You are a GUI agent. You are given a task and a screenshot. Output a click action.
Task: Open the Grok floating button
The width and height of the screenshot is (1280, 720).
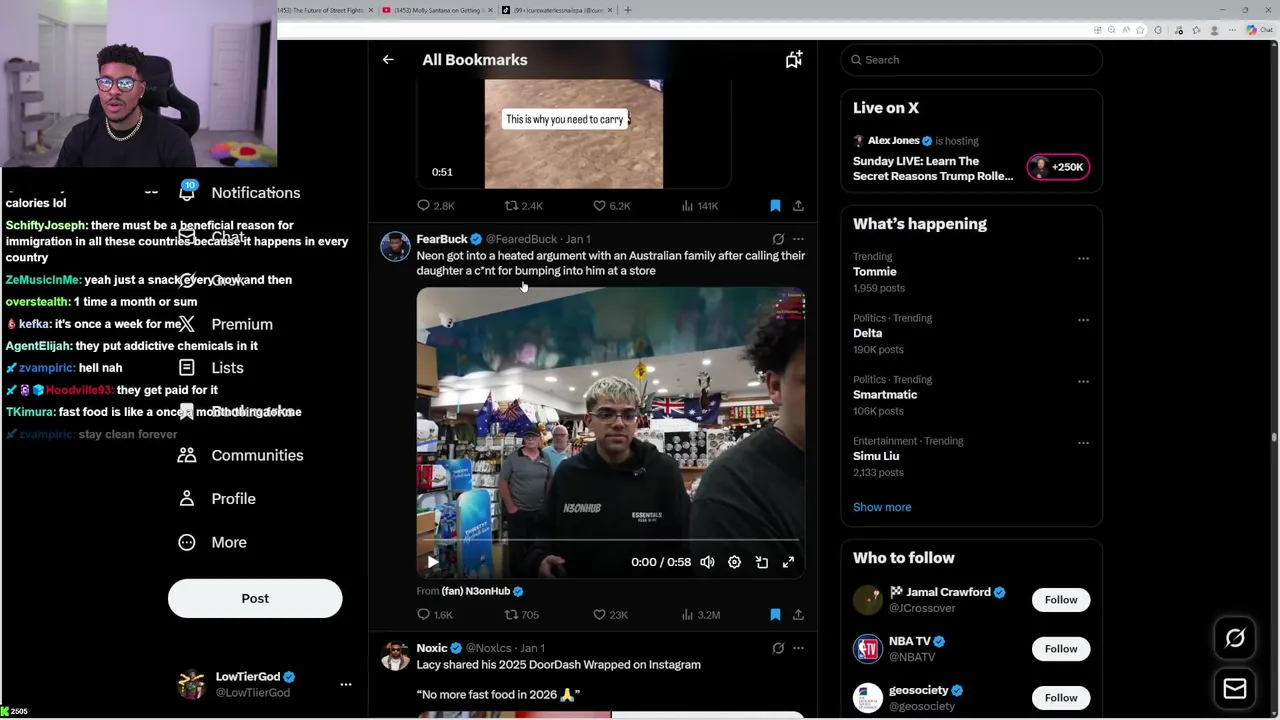tap(1235, 638)
